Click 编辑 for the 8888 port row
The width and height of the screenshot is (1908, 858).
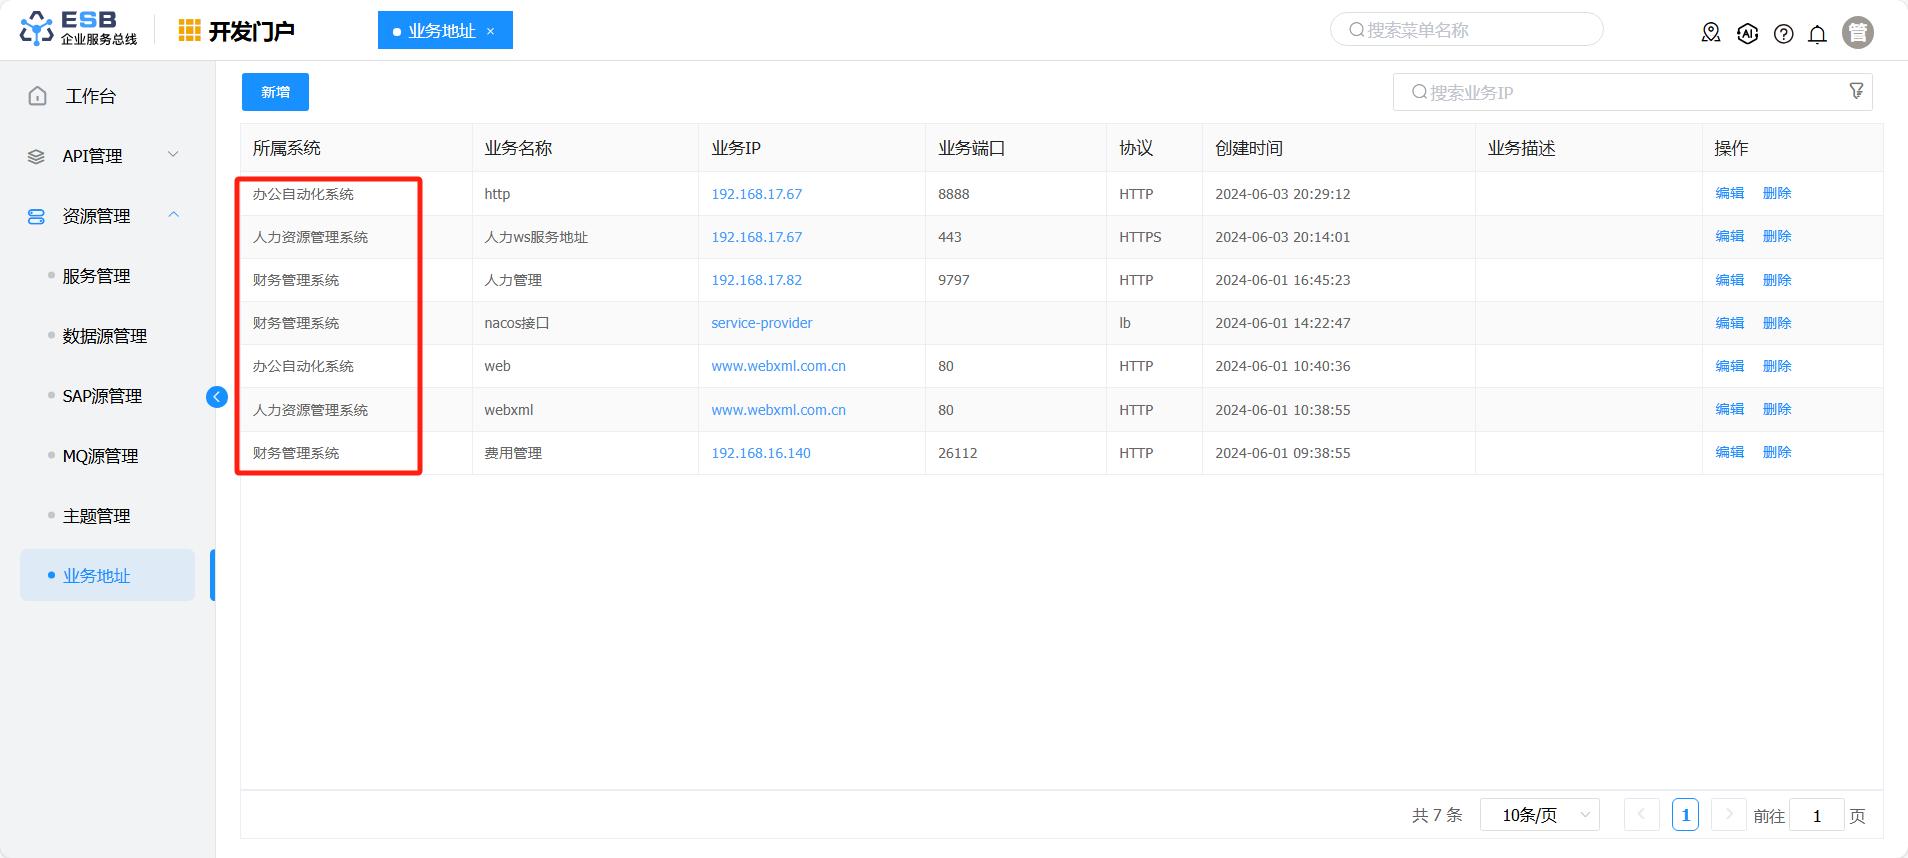coord(1729,194)
